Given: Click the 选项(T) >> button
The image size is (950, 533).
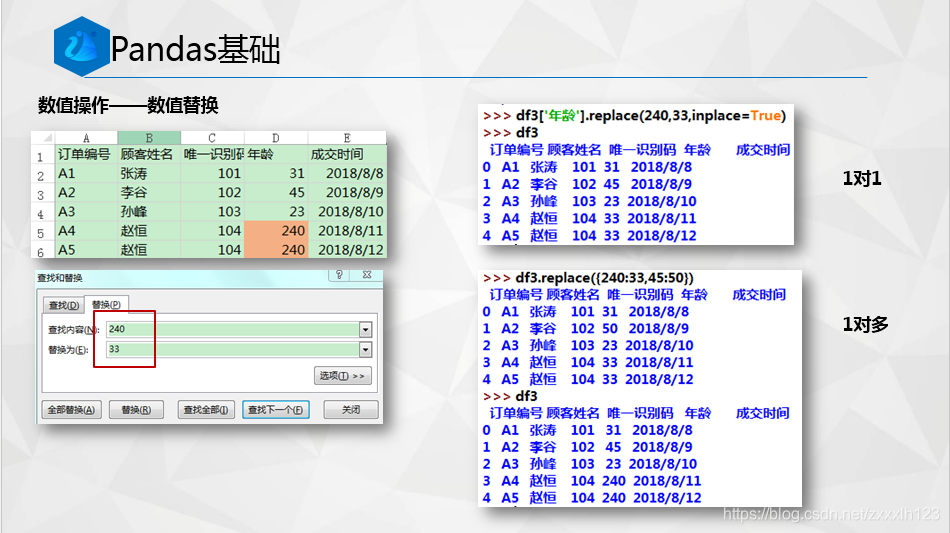Looking at the screenshot, I should (x=342, y=376).
